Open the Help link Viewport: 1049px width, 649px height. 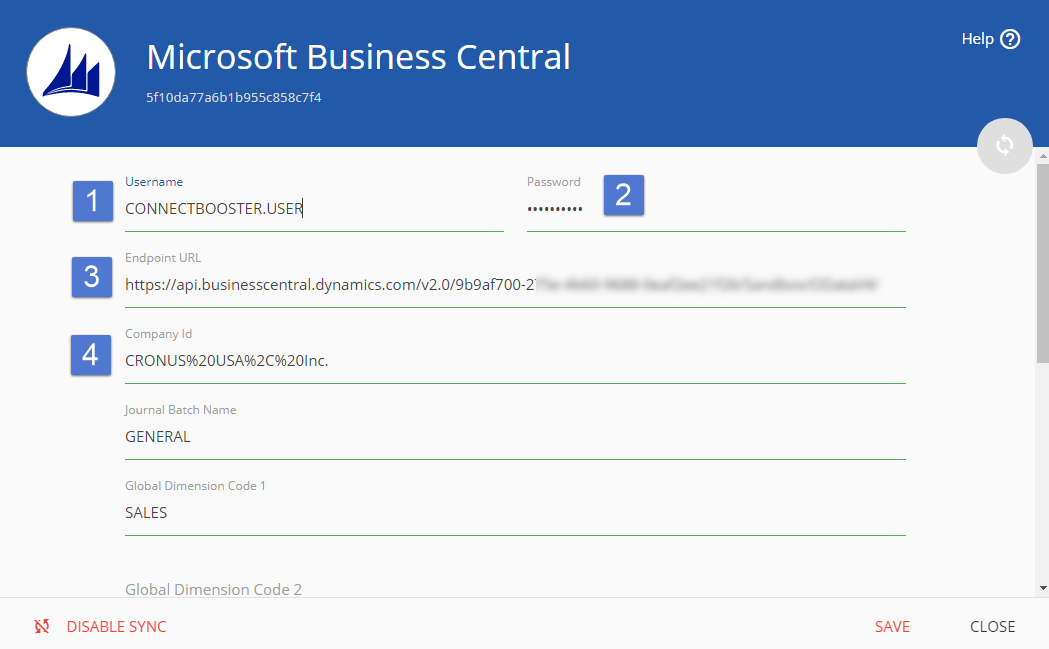(977, 39)
